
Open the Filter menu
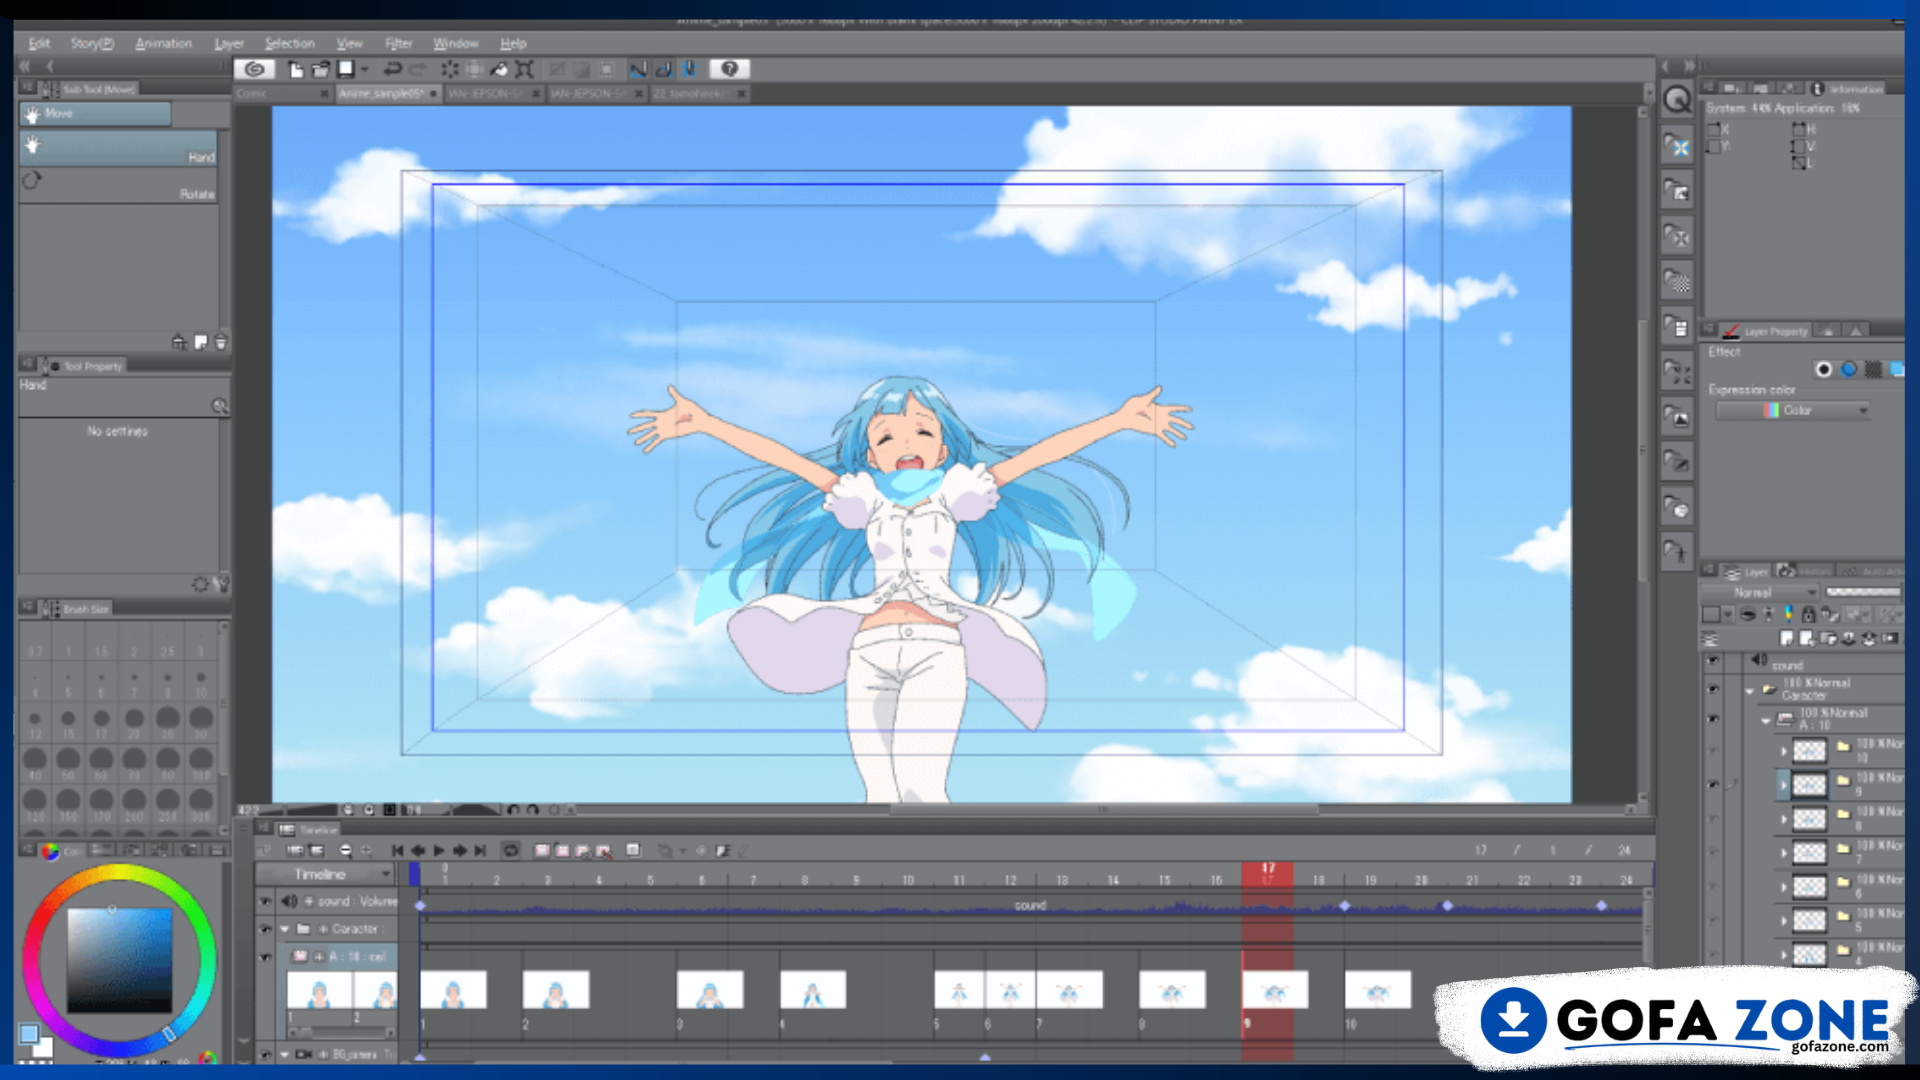coord(398,43)
